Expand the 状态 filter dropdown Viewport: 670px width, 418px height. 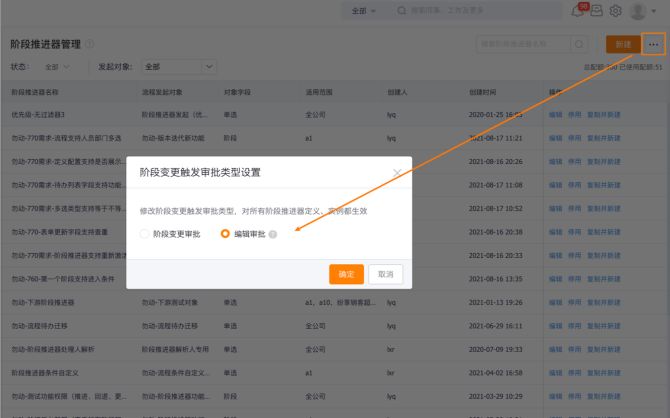(x=59, y=67)
